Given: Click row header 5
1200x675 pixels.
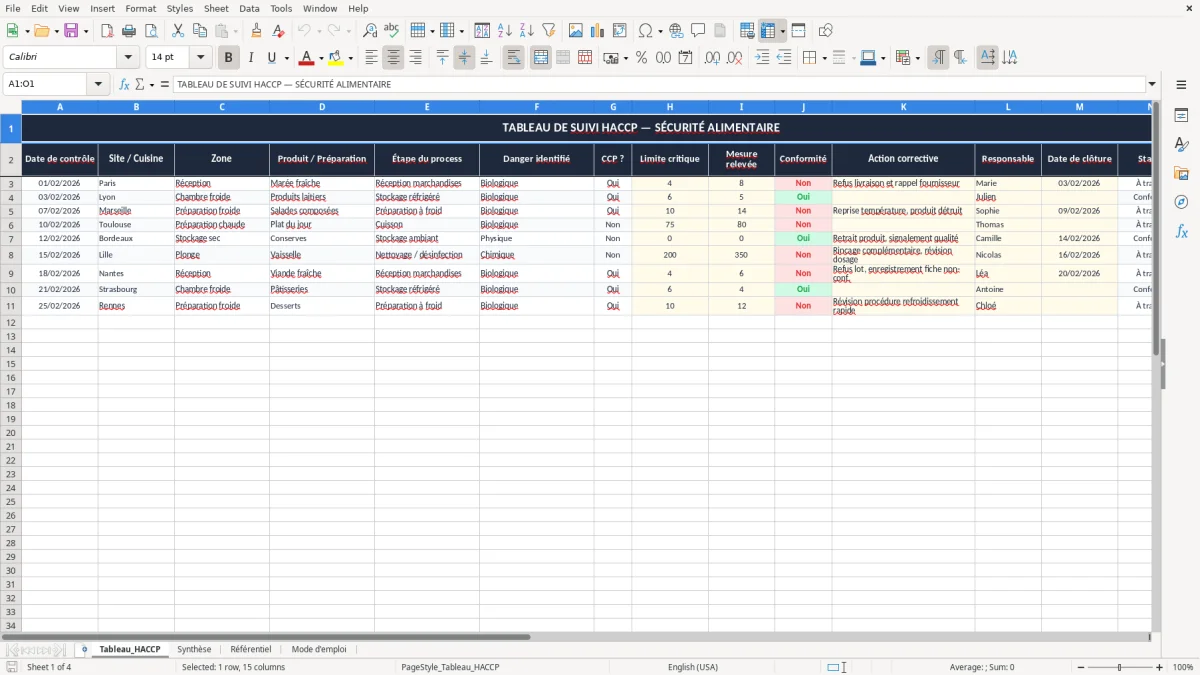Looking at the screenshot, I should (11, 211).
